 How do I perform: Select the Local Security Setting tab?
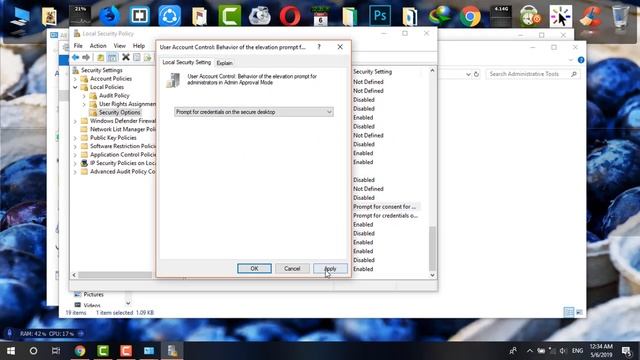[187, 62]
